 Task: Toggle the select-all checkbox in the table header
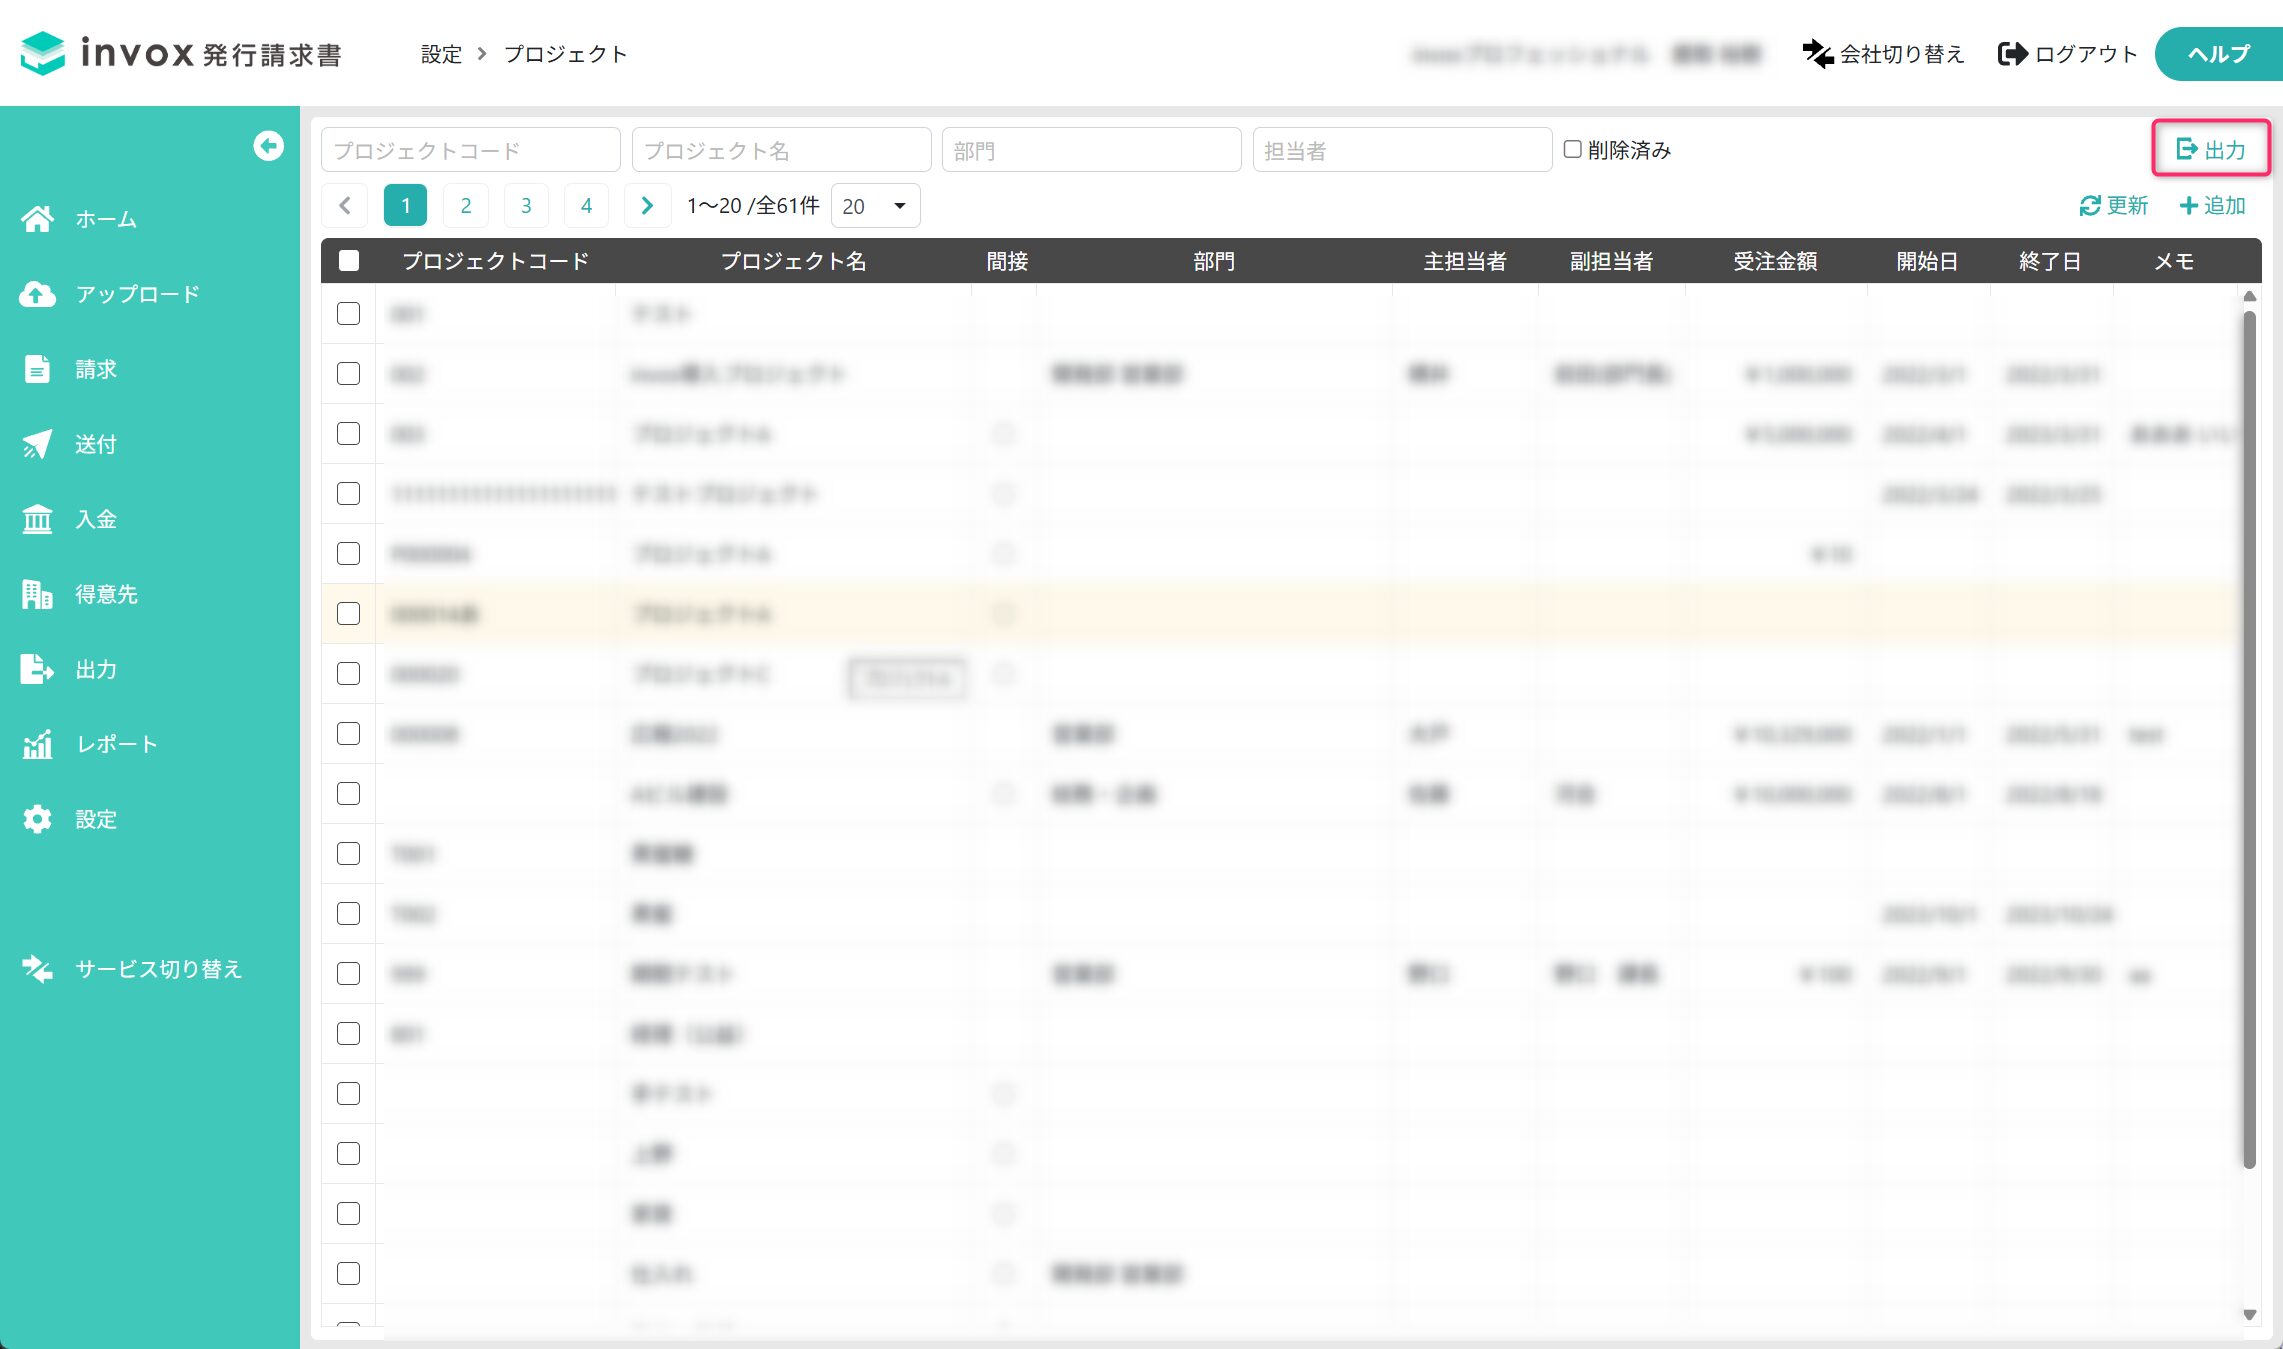[349, 261]
